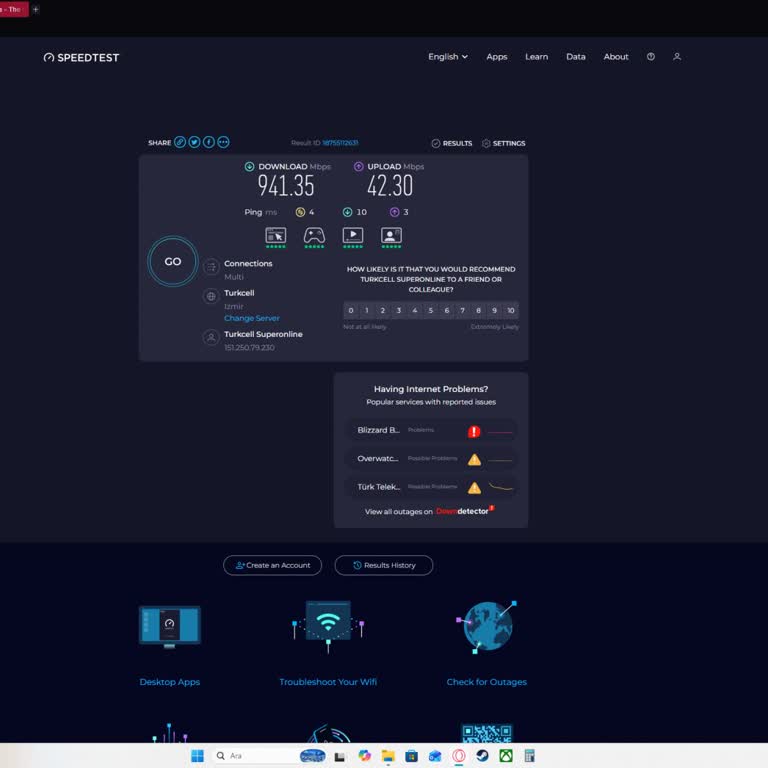The image size is (768, 768).
Task: Open more share options icon
Action: coord(223,142)
